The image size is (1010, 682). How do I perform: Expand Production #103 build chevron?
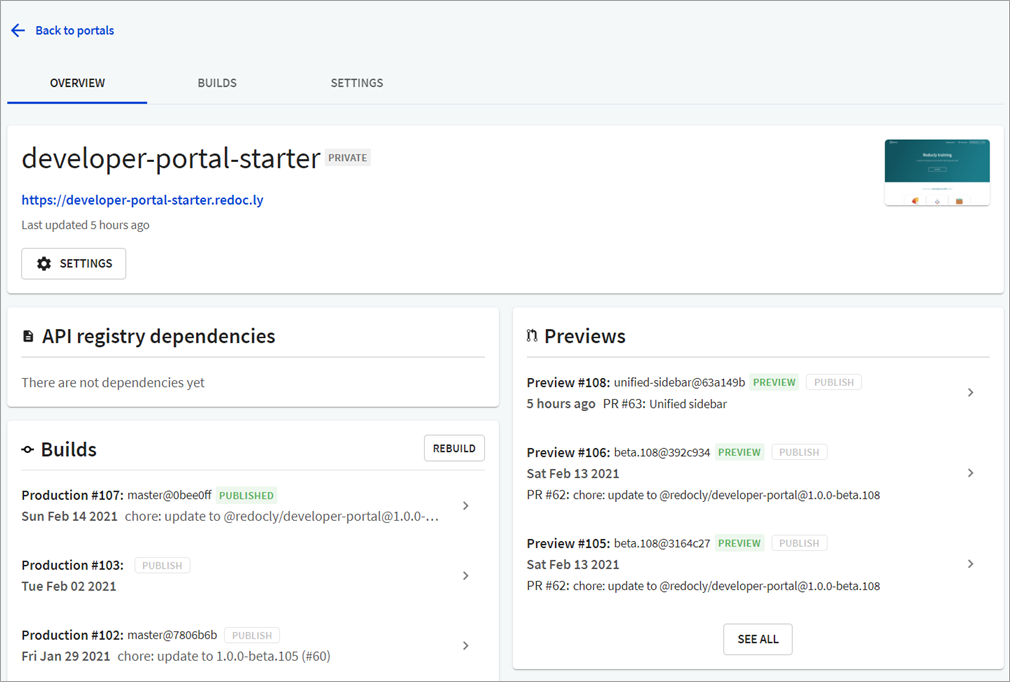point(466,576)
